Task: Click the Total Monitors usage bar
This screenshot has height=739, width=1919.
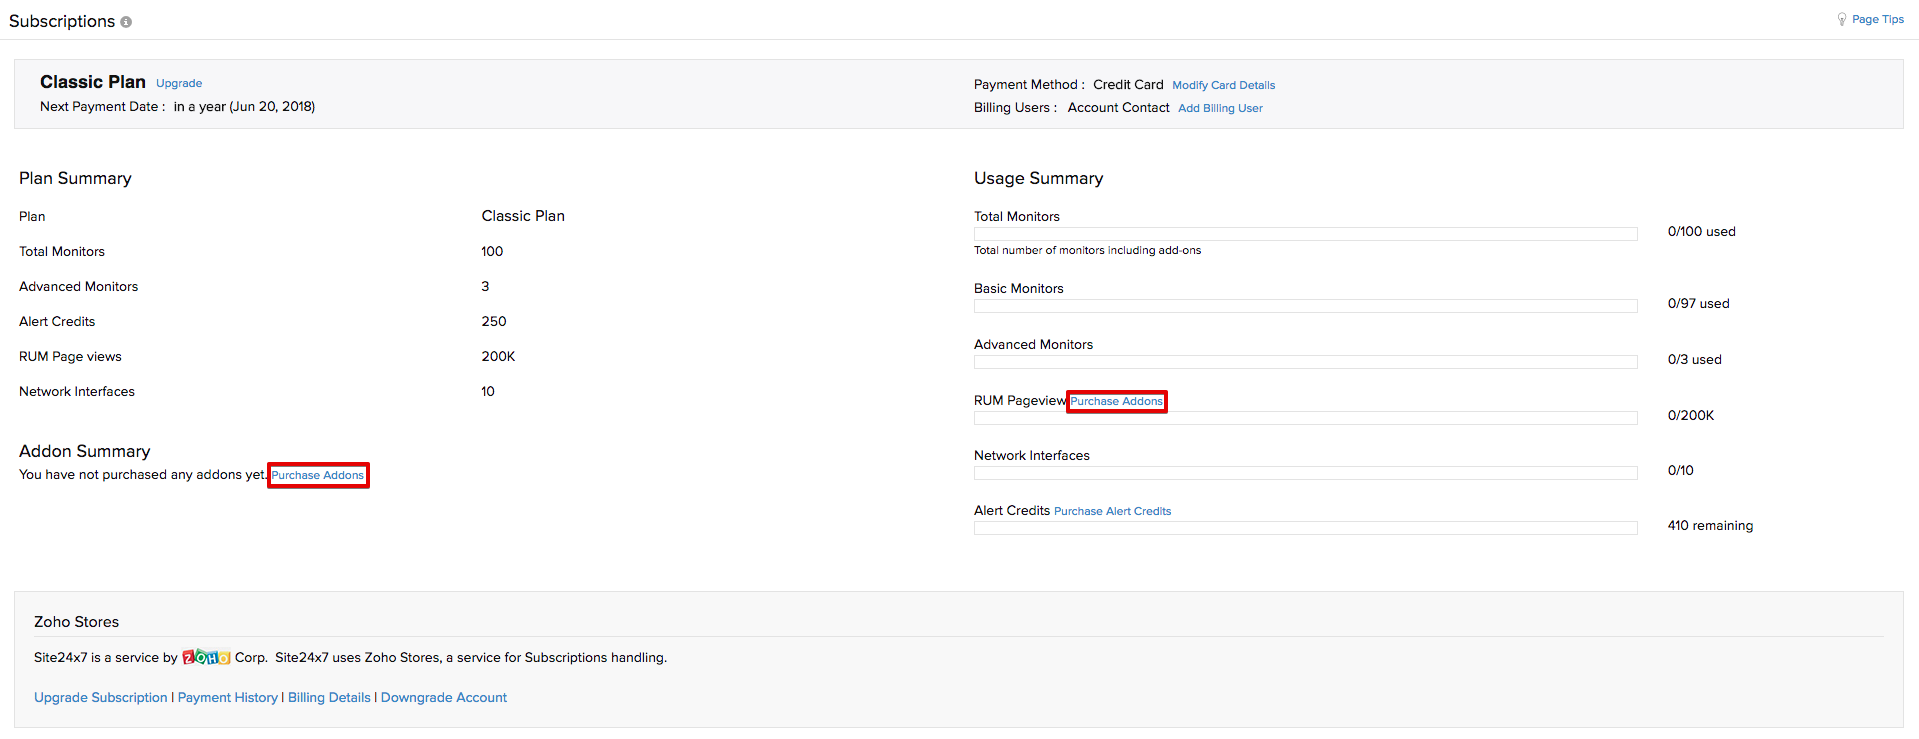Action: 1305,234
